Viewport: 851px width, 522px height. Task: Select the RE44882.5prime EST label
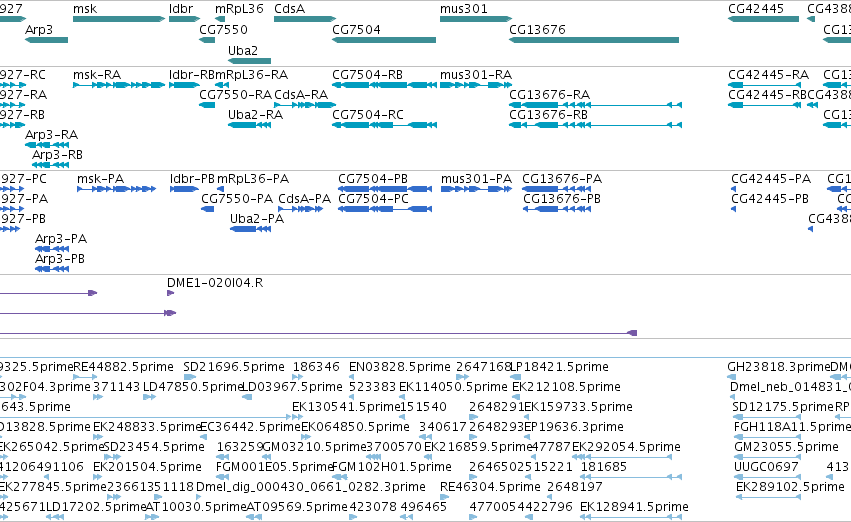pos(123,367)
